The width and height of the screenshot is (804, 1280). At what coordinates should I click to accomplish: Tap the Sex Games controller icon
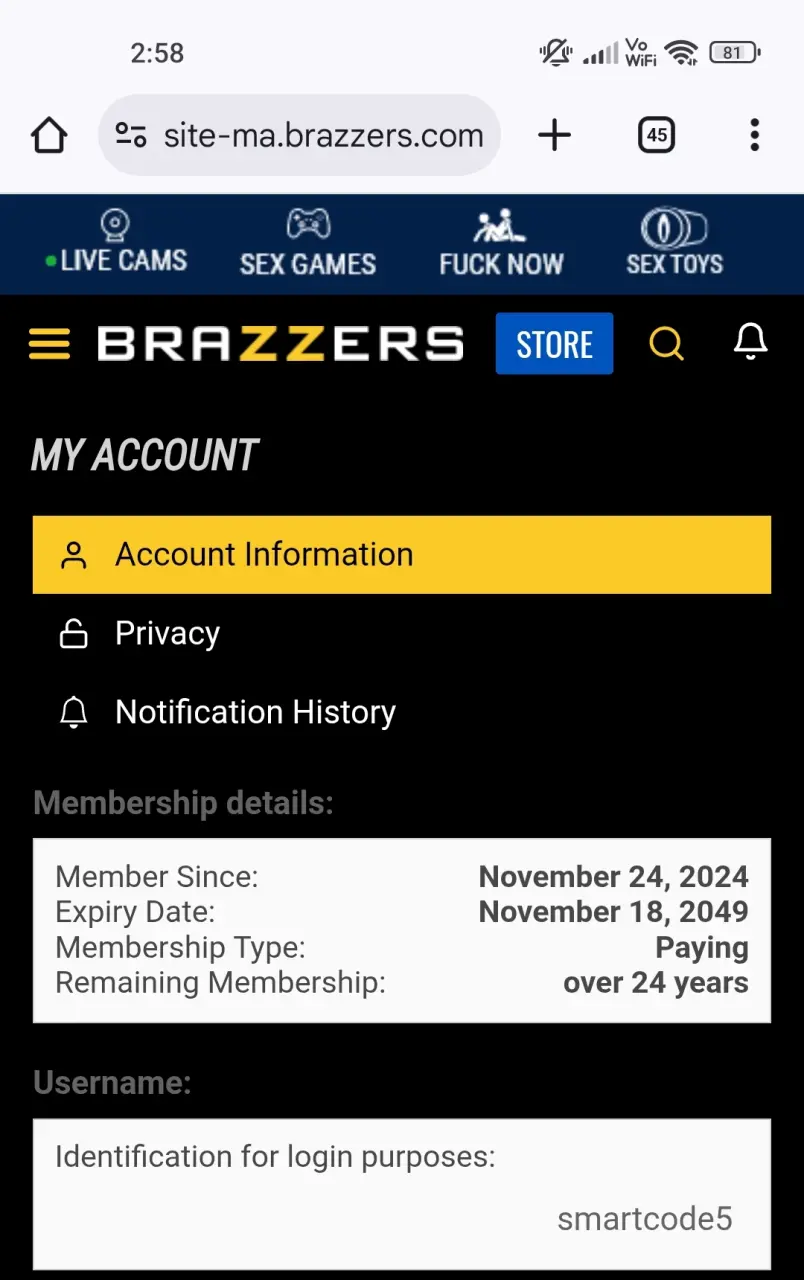click(x=308, y=223)
